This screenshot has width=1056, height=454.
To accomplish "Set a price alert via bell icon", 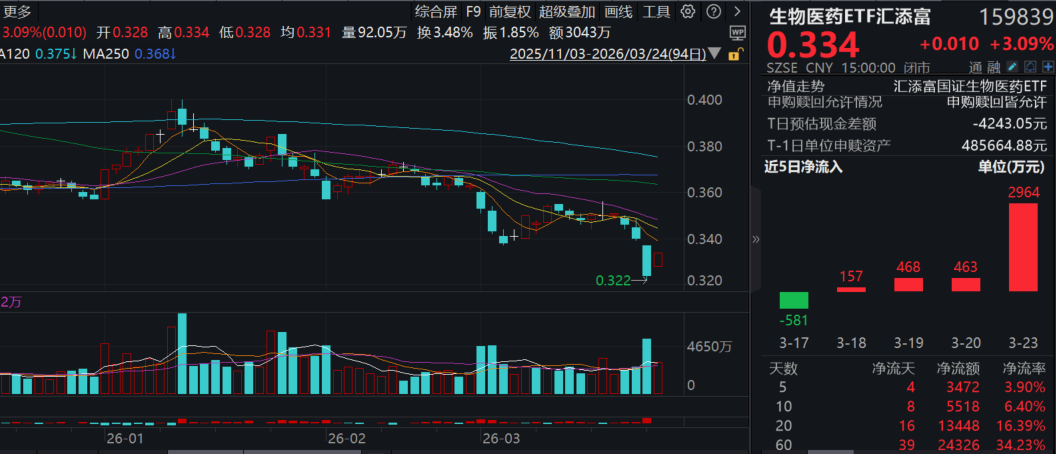I will pos(1029,67).
